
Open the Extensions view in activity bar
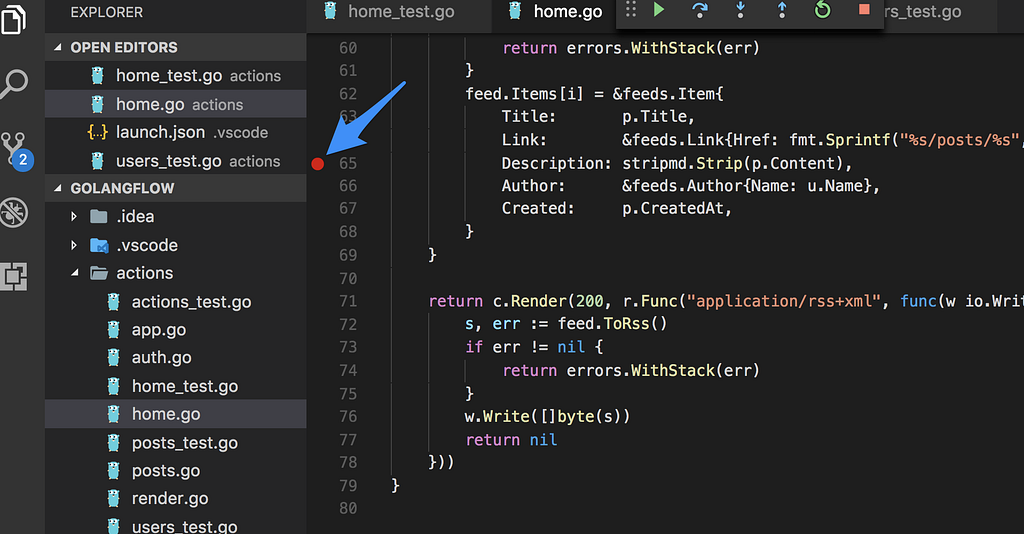[x=14, y=277]
